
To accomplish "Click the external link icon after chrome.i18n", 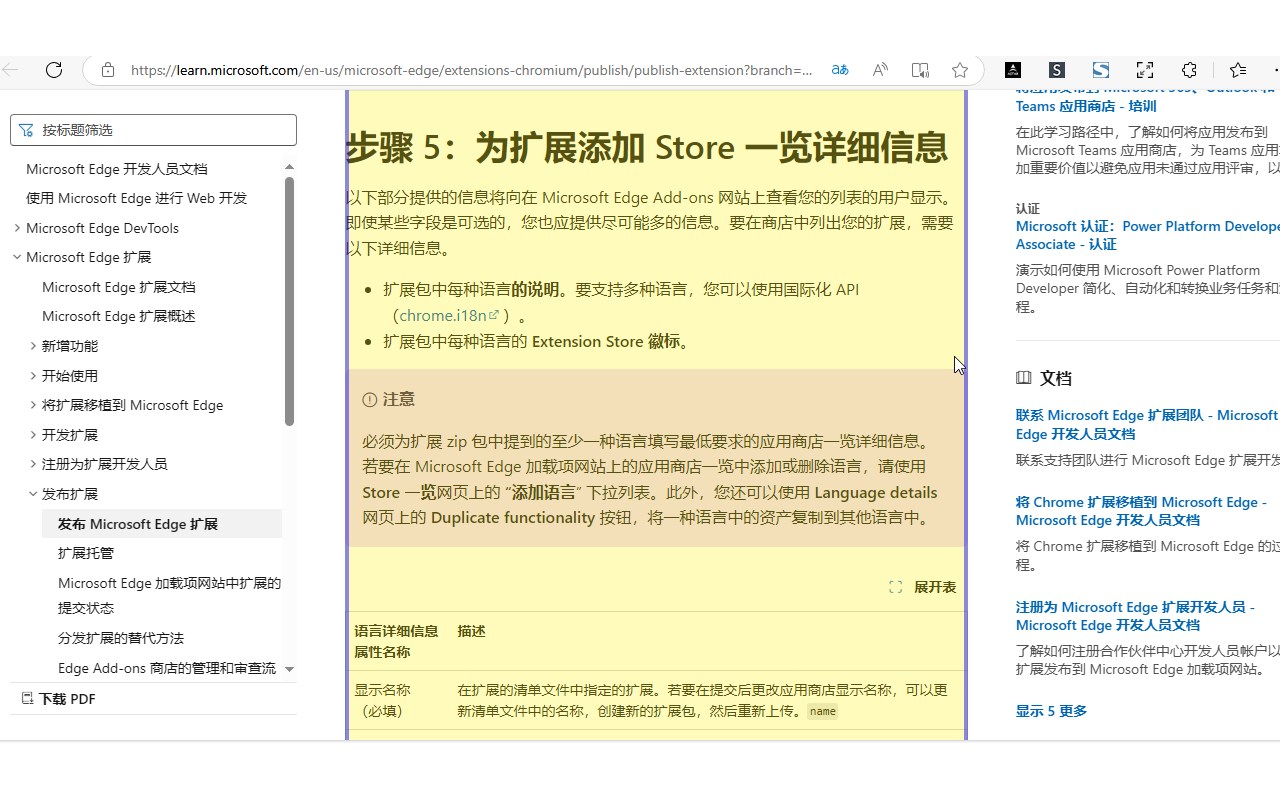I will pos(494,315).
